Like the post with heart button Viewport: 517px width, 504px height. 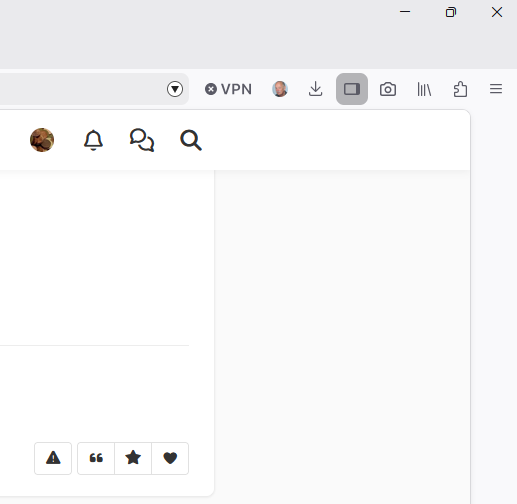coord(170,458)
